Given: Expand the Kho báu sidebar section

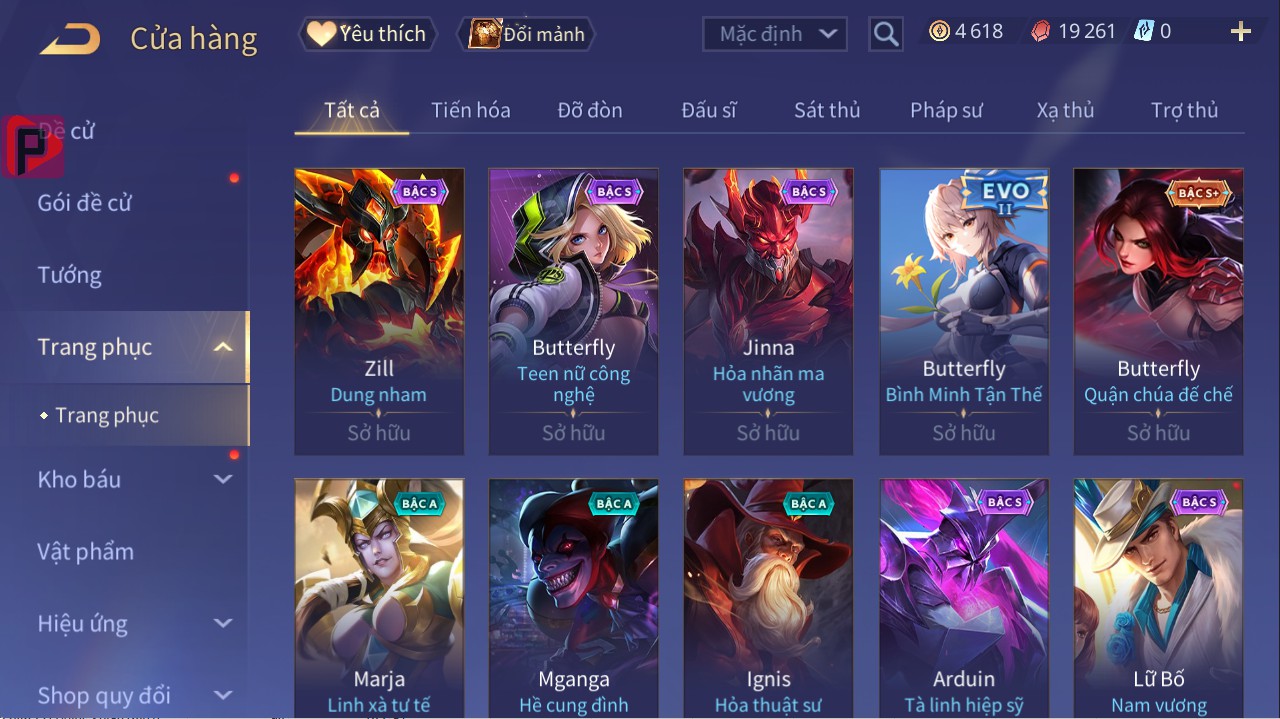Looking at the screenshot, I should pyautogui.click(x=223, y=479).
